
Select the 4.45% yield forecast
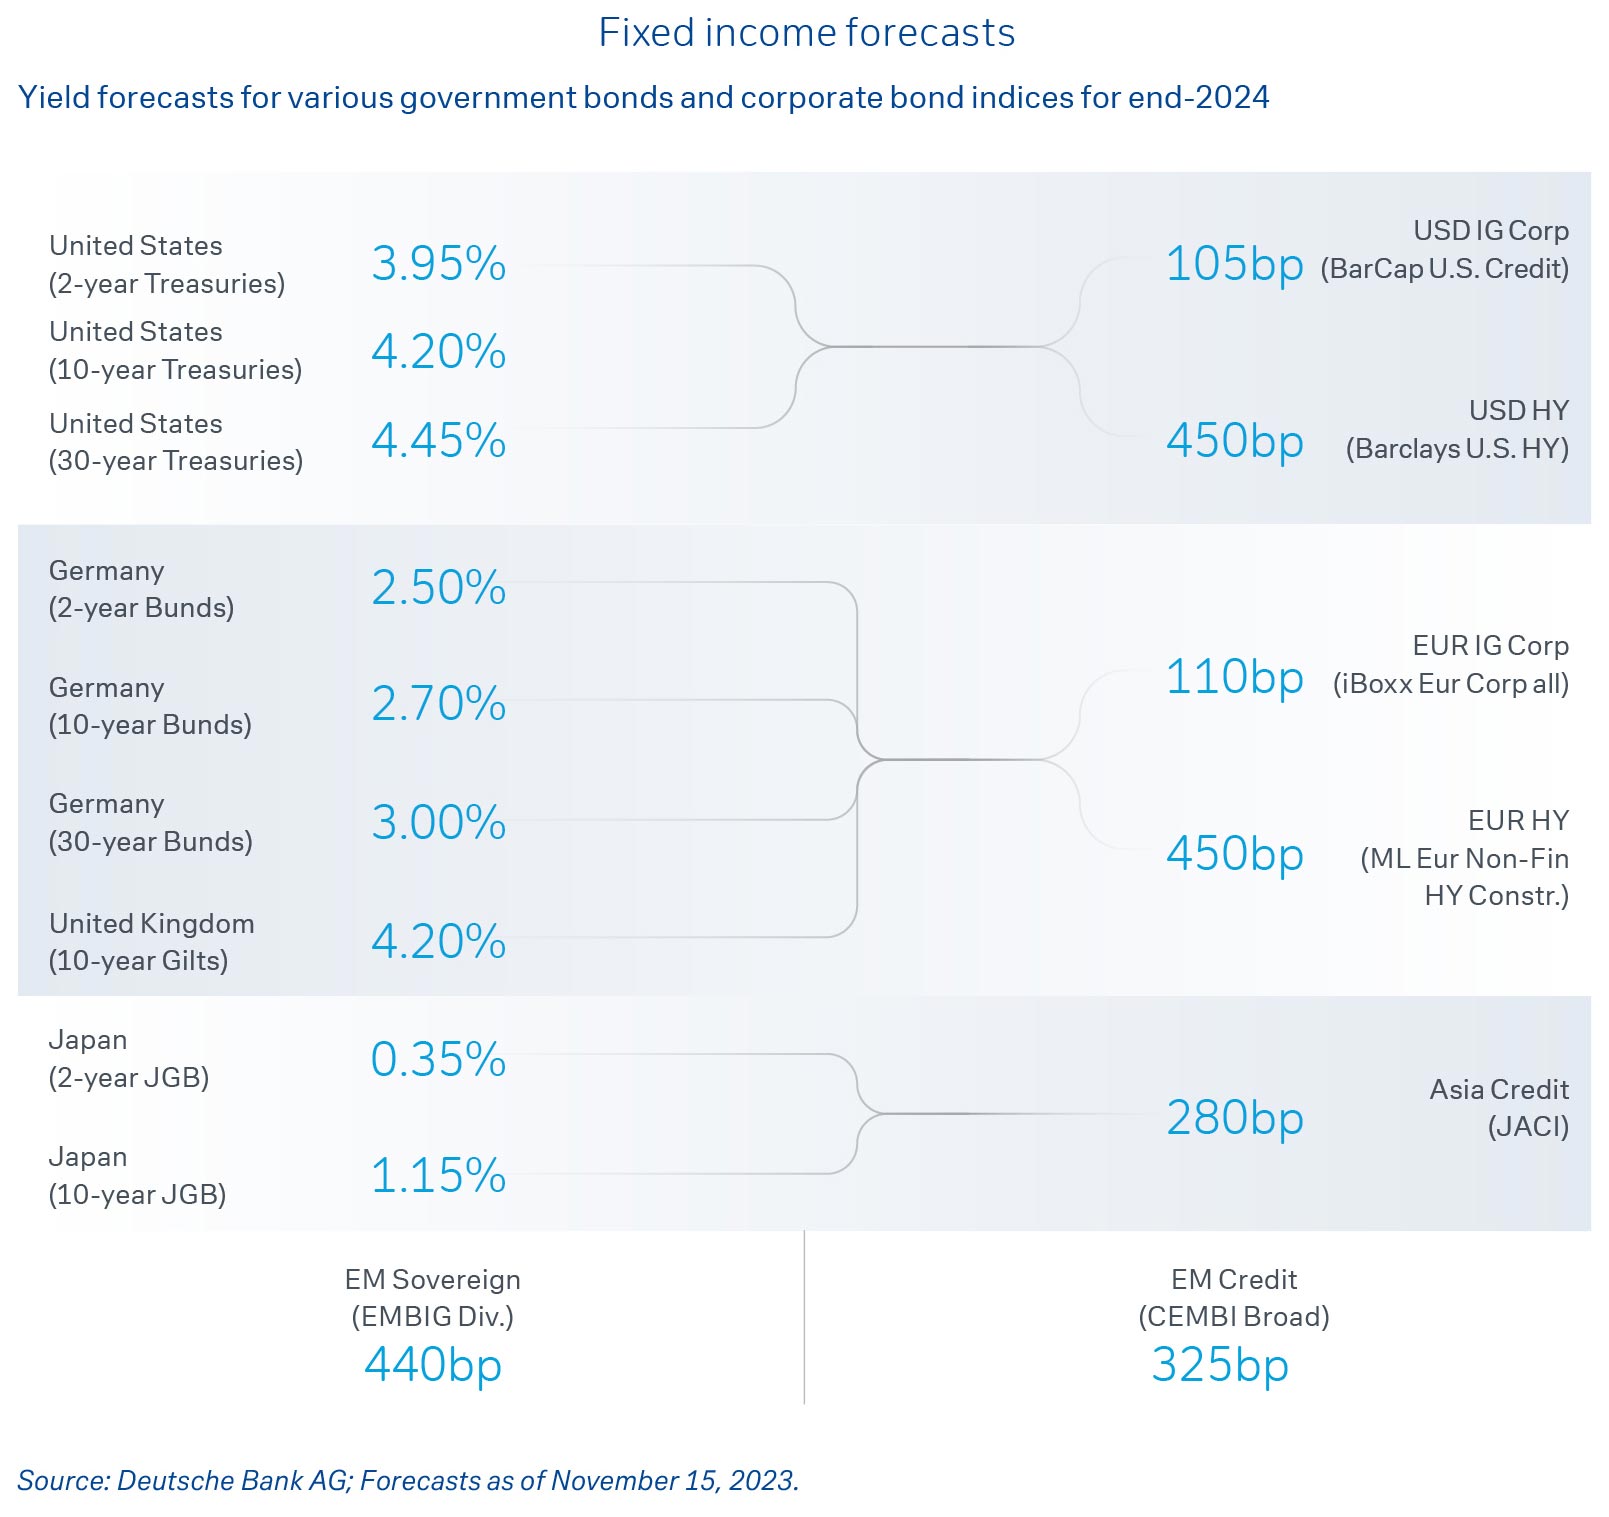[438, 441]
